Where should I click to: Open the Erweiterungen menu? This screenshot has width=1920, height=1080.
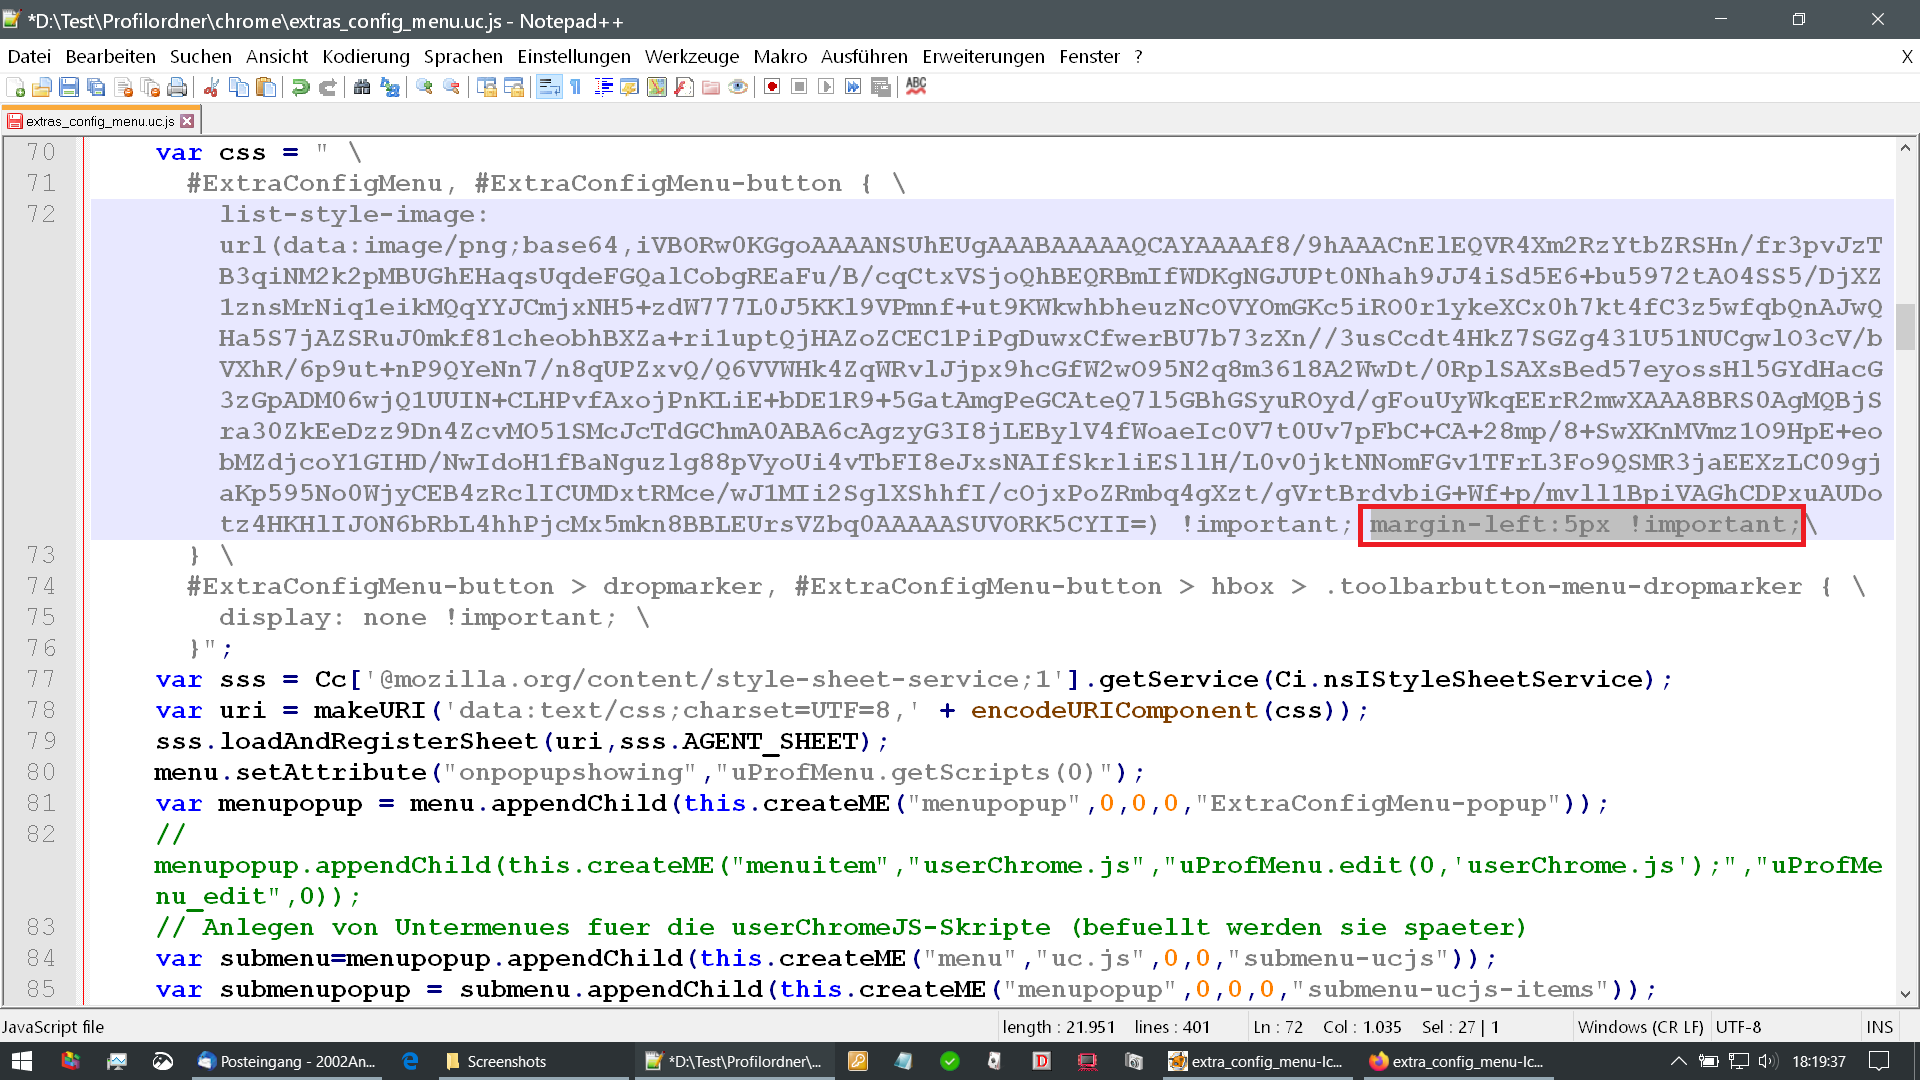(983, 57)
